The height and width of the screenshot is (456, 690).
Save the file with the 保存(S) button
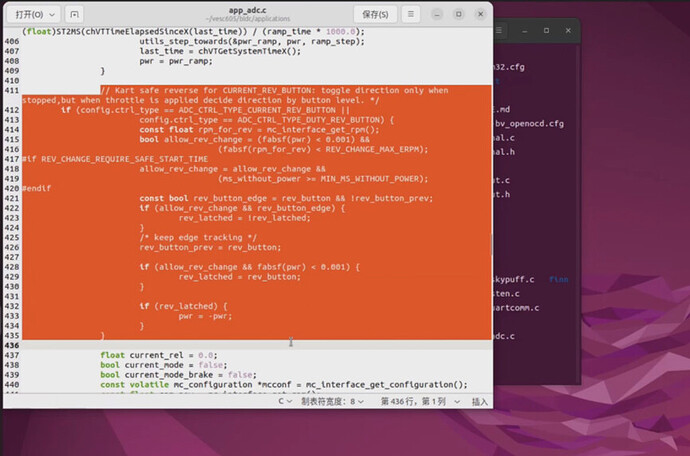pos(375,15)
